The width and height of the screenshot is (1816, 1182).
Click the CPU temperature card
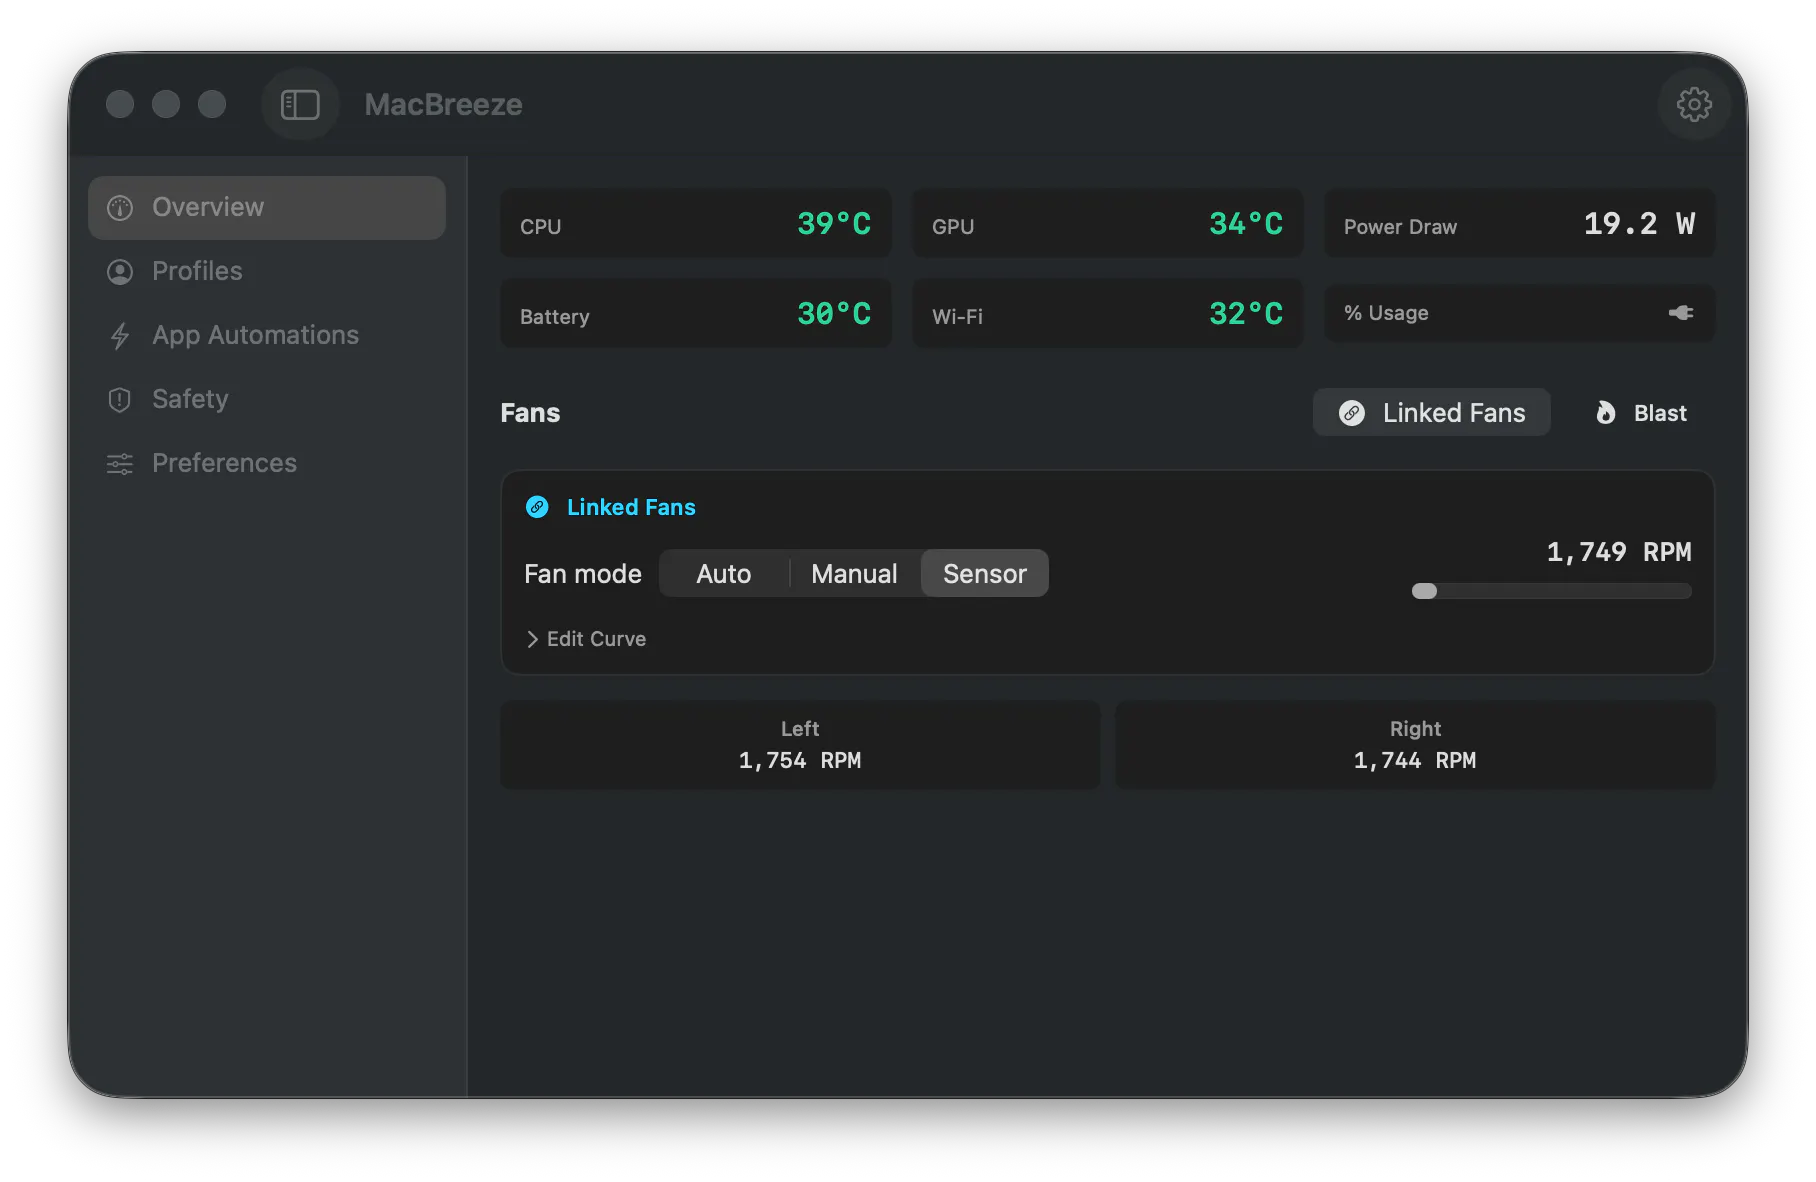point(696,224)
